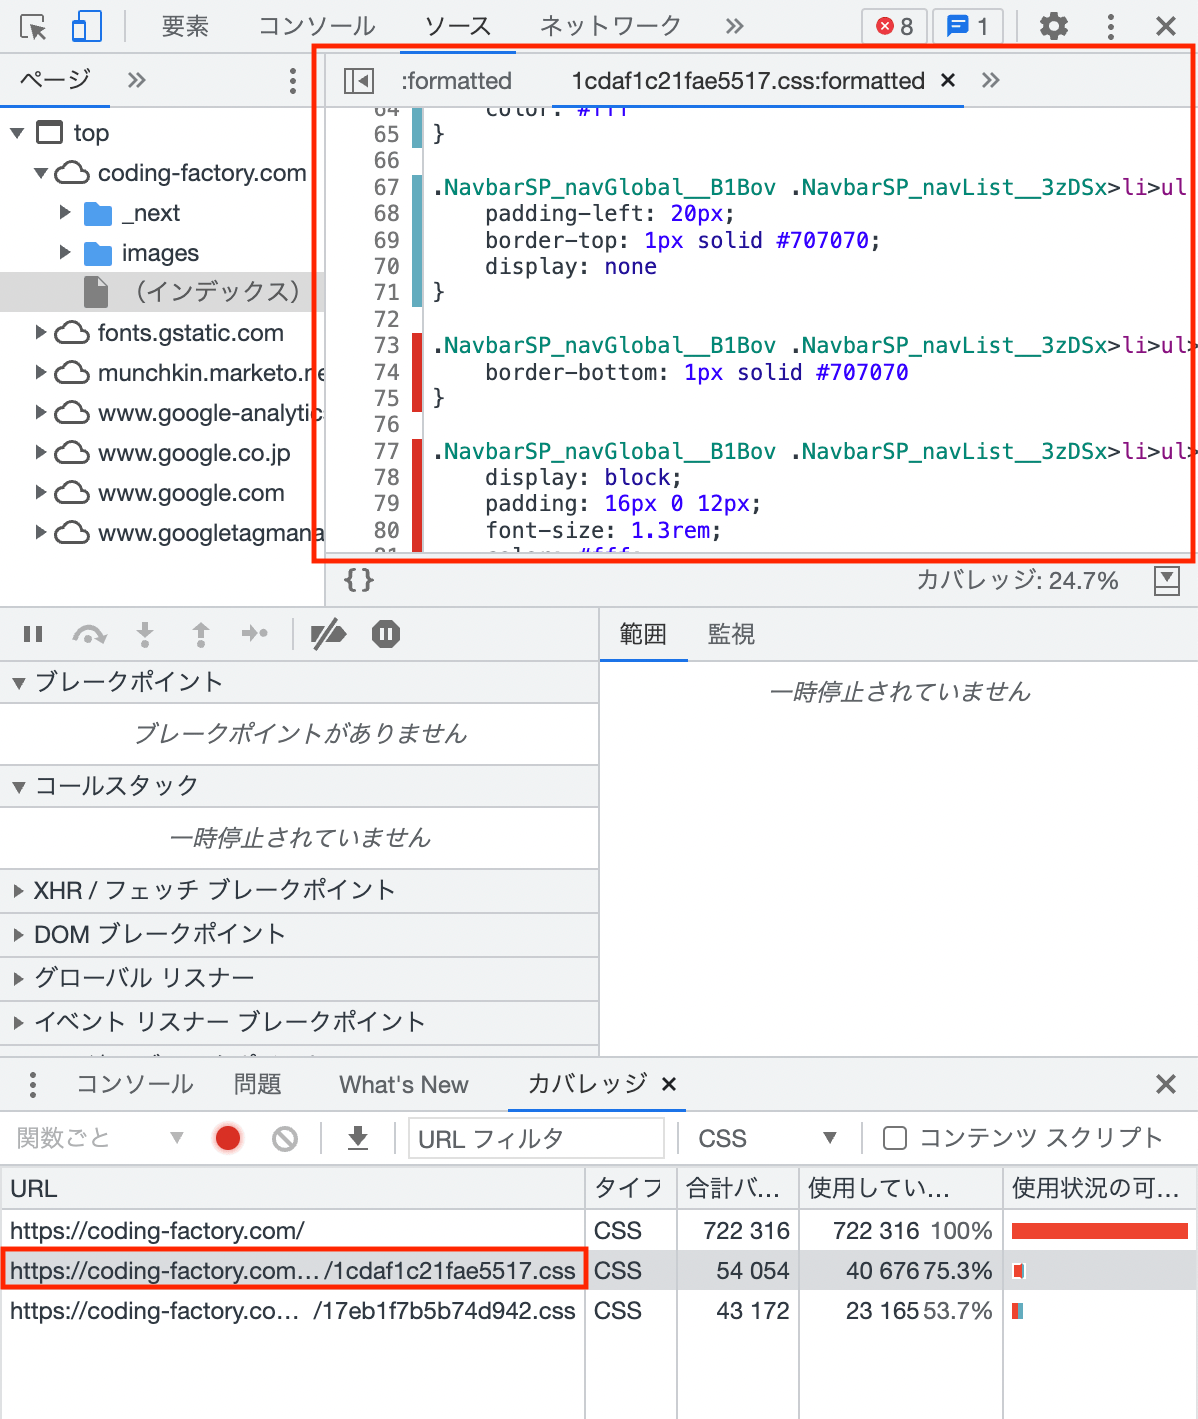Deactivate all breakpoints via the slash icon
The image size is (1198, 1419).
pyautogui.click(x=328, y=634)
